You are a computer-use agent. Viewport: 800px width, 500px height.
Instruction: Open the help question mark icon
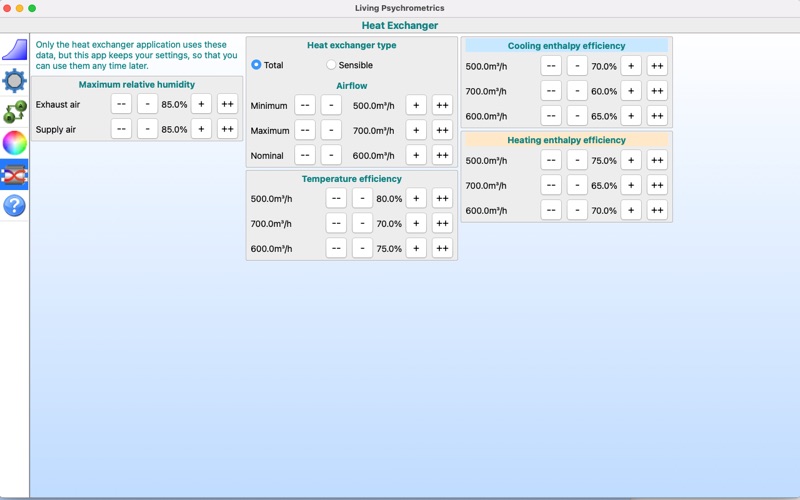(14, 206)
